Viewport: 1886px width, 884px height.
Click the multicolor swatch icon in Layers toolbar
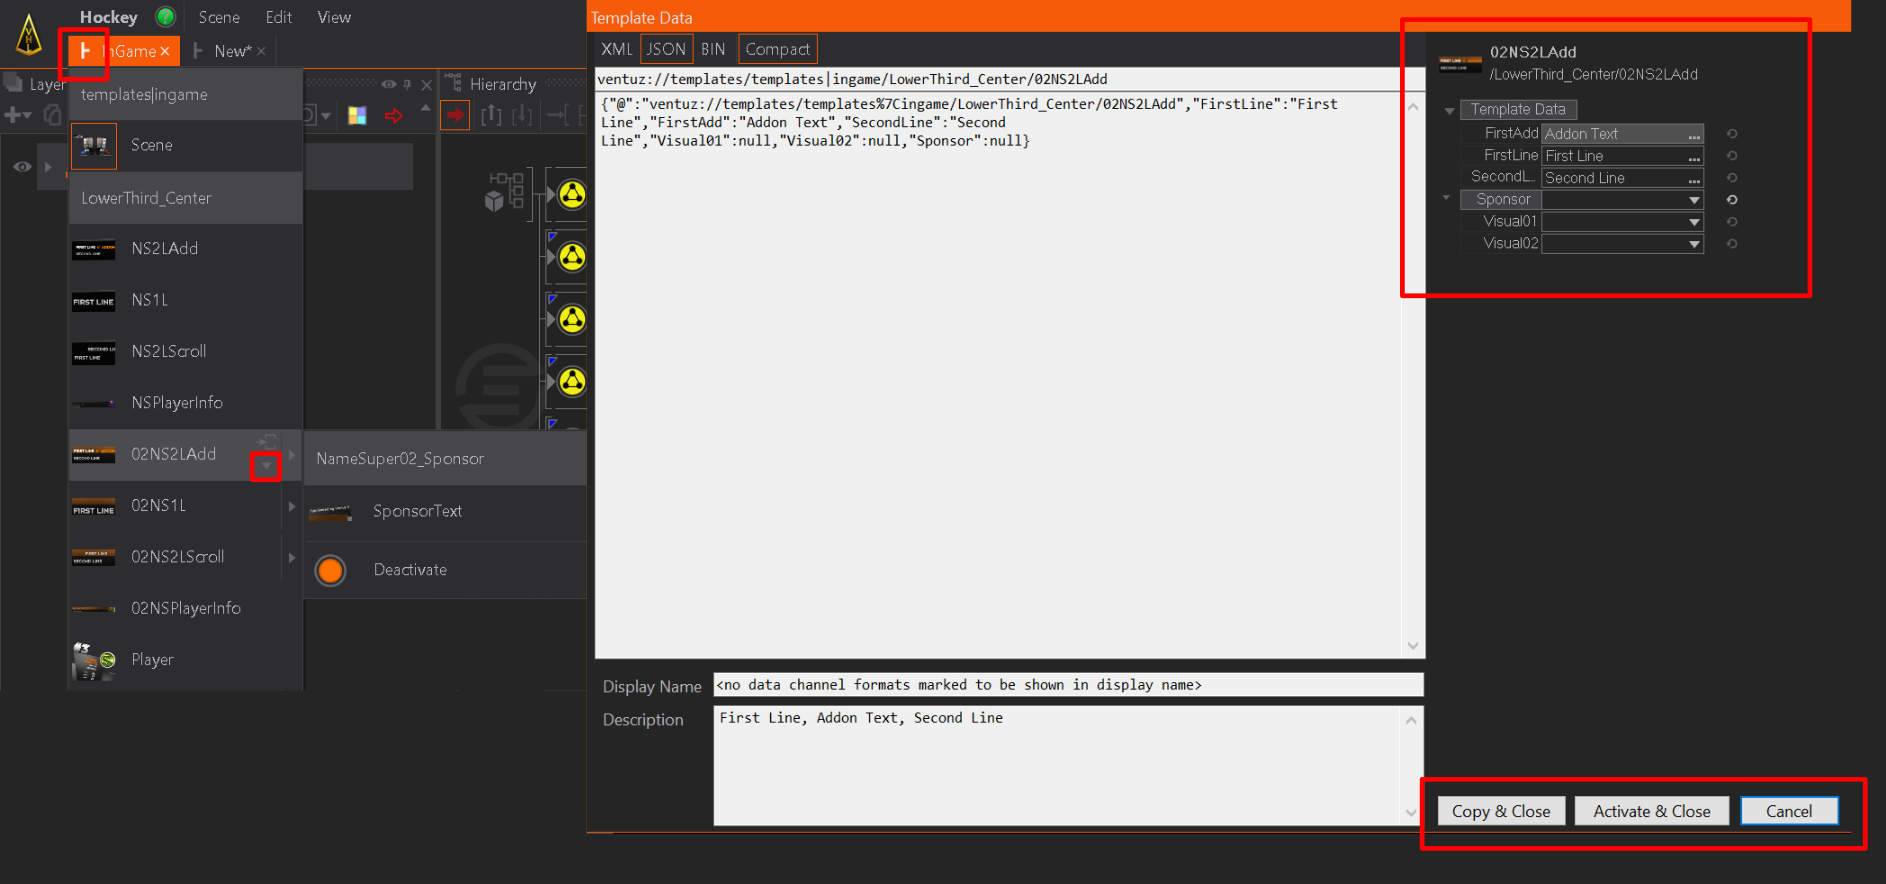pyautogui.click(x=357, y=116)
